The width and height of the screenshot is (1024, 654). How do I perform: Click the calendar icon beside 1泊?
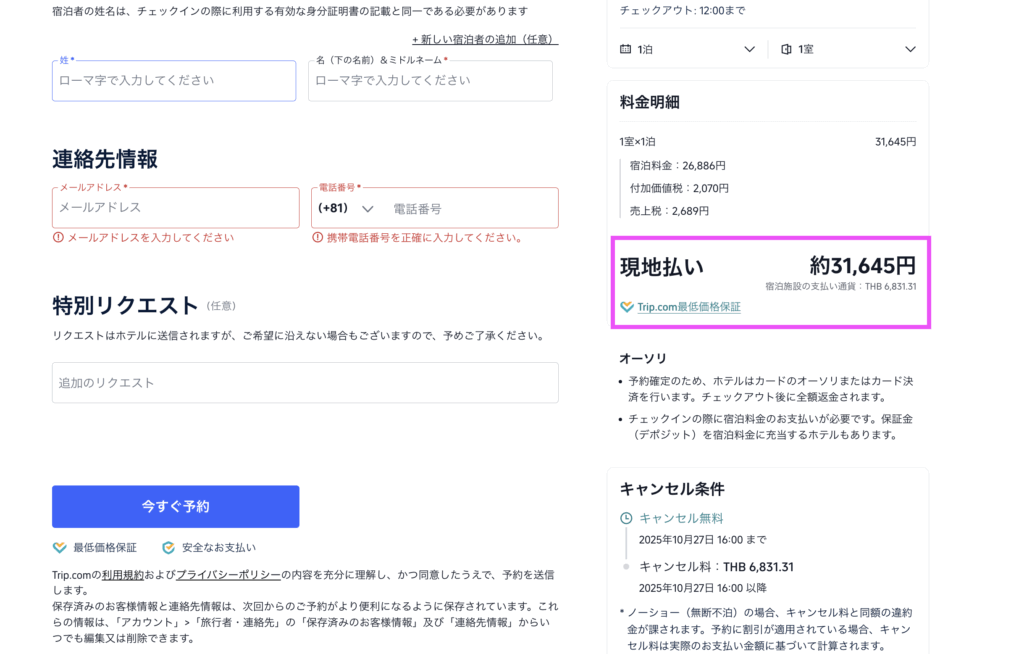coord(626,49)
